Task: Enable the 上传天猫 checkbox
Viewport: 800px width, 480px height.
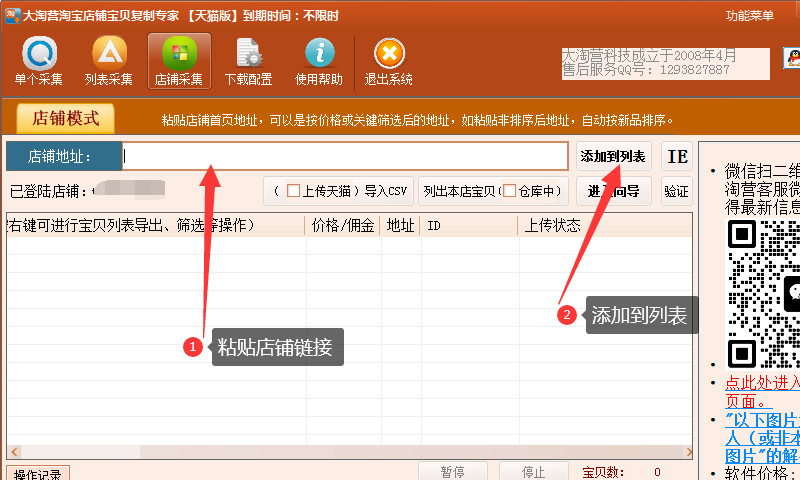Action: tap(294, 190)
